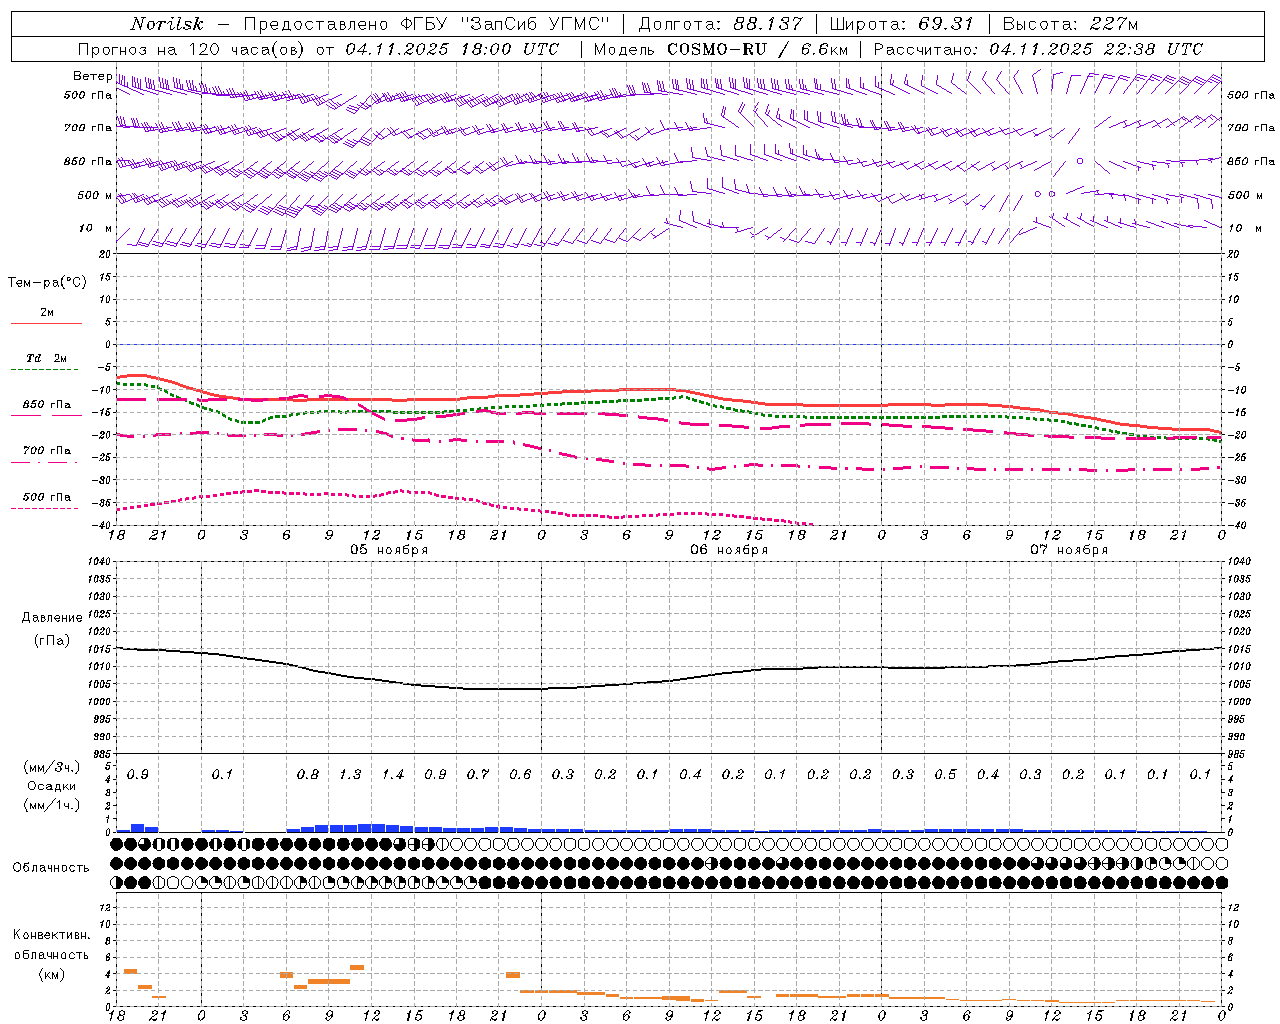Select the 0.5 precipitation value
Screen dimensions: 1280x1024
tap(945, 775)
